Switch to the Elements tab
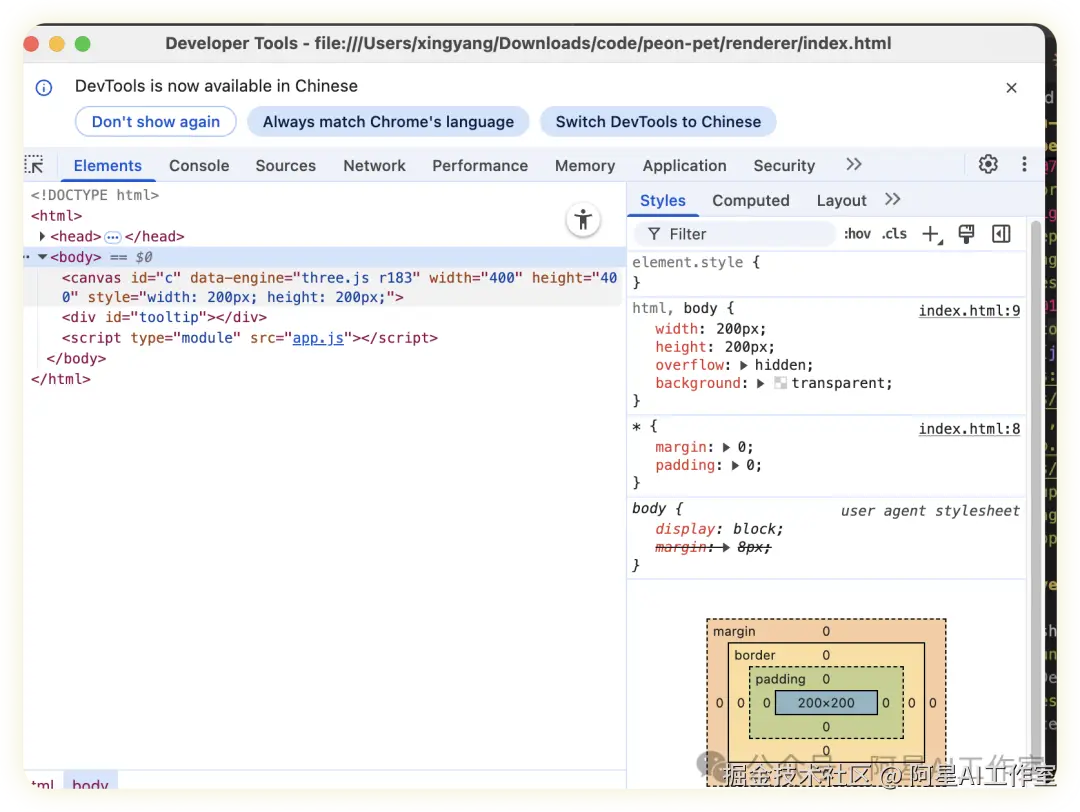 107,166
